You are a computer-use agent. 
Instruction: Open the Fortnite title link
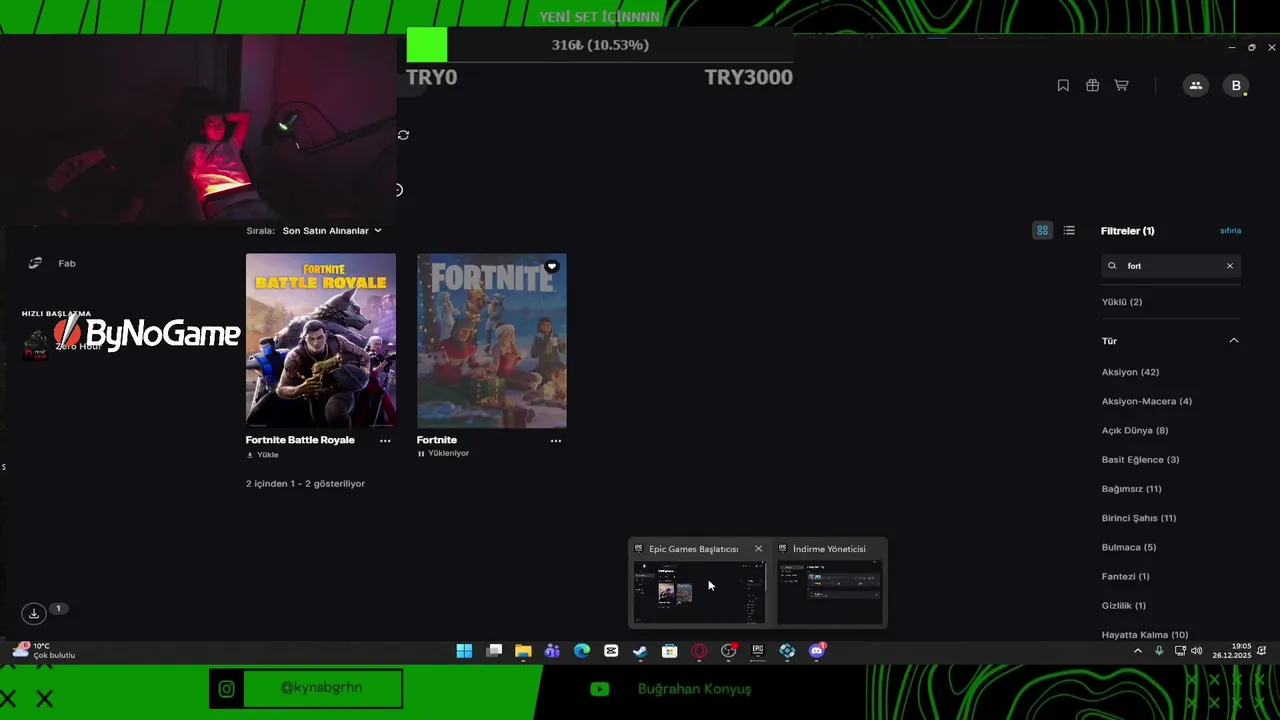pos(437,440)
